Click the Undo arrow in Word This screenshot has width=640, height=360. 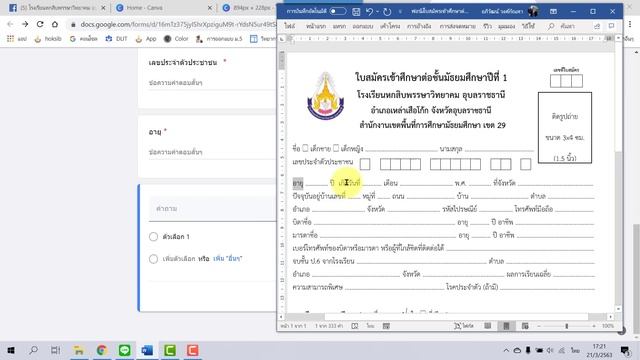369,11
